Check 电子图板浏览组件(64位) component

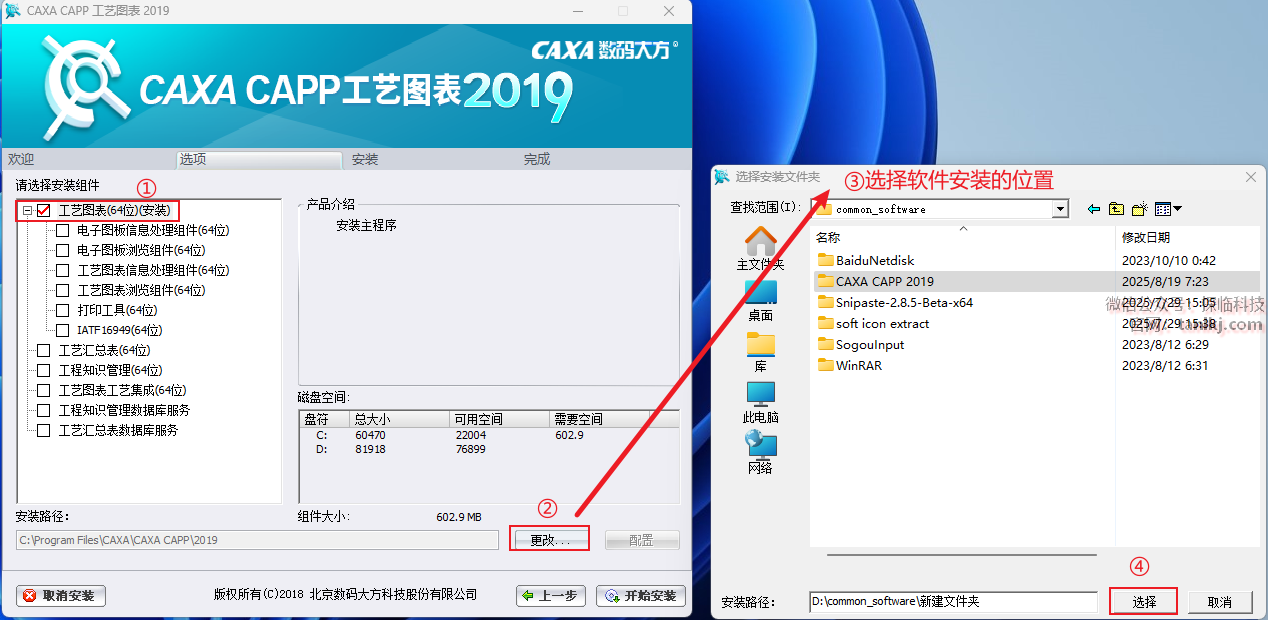(63, 250)
